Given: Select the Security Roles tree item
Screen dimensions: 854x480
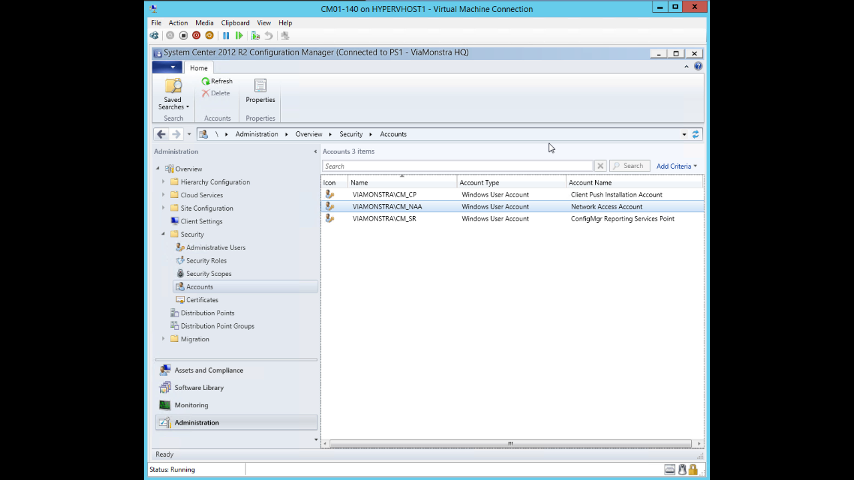Looking at the screenshot, I should [206, 260].
